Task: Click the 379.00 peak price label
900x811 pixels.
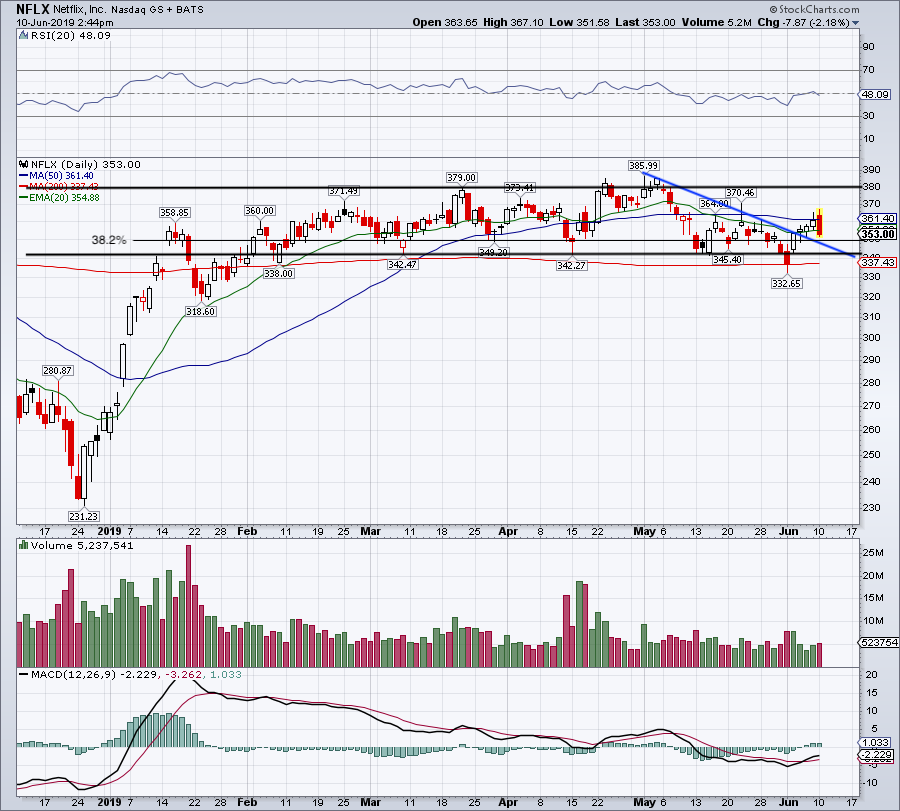Action: tap(461, 178)
